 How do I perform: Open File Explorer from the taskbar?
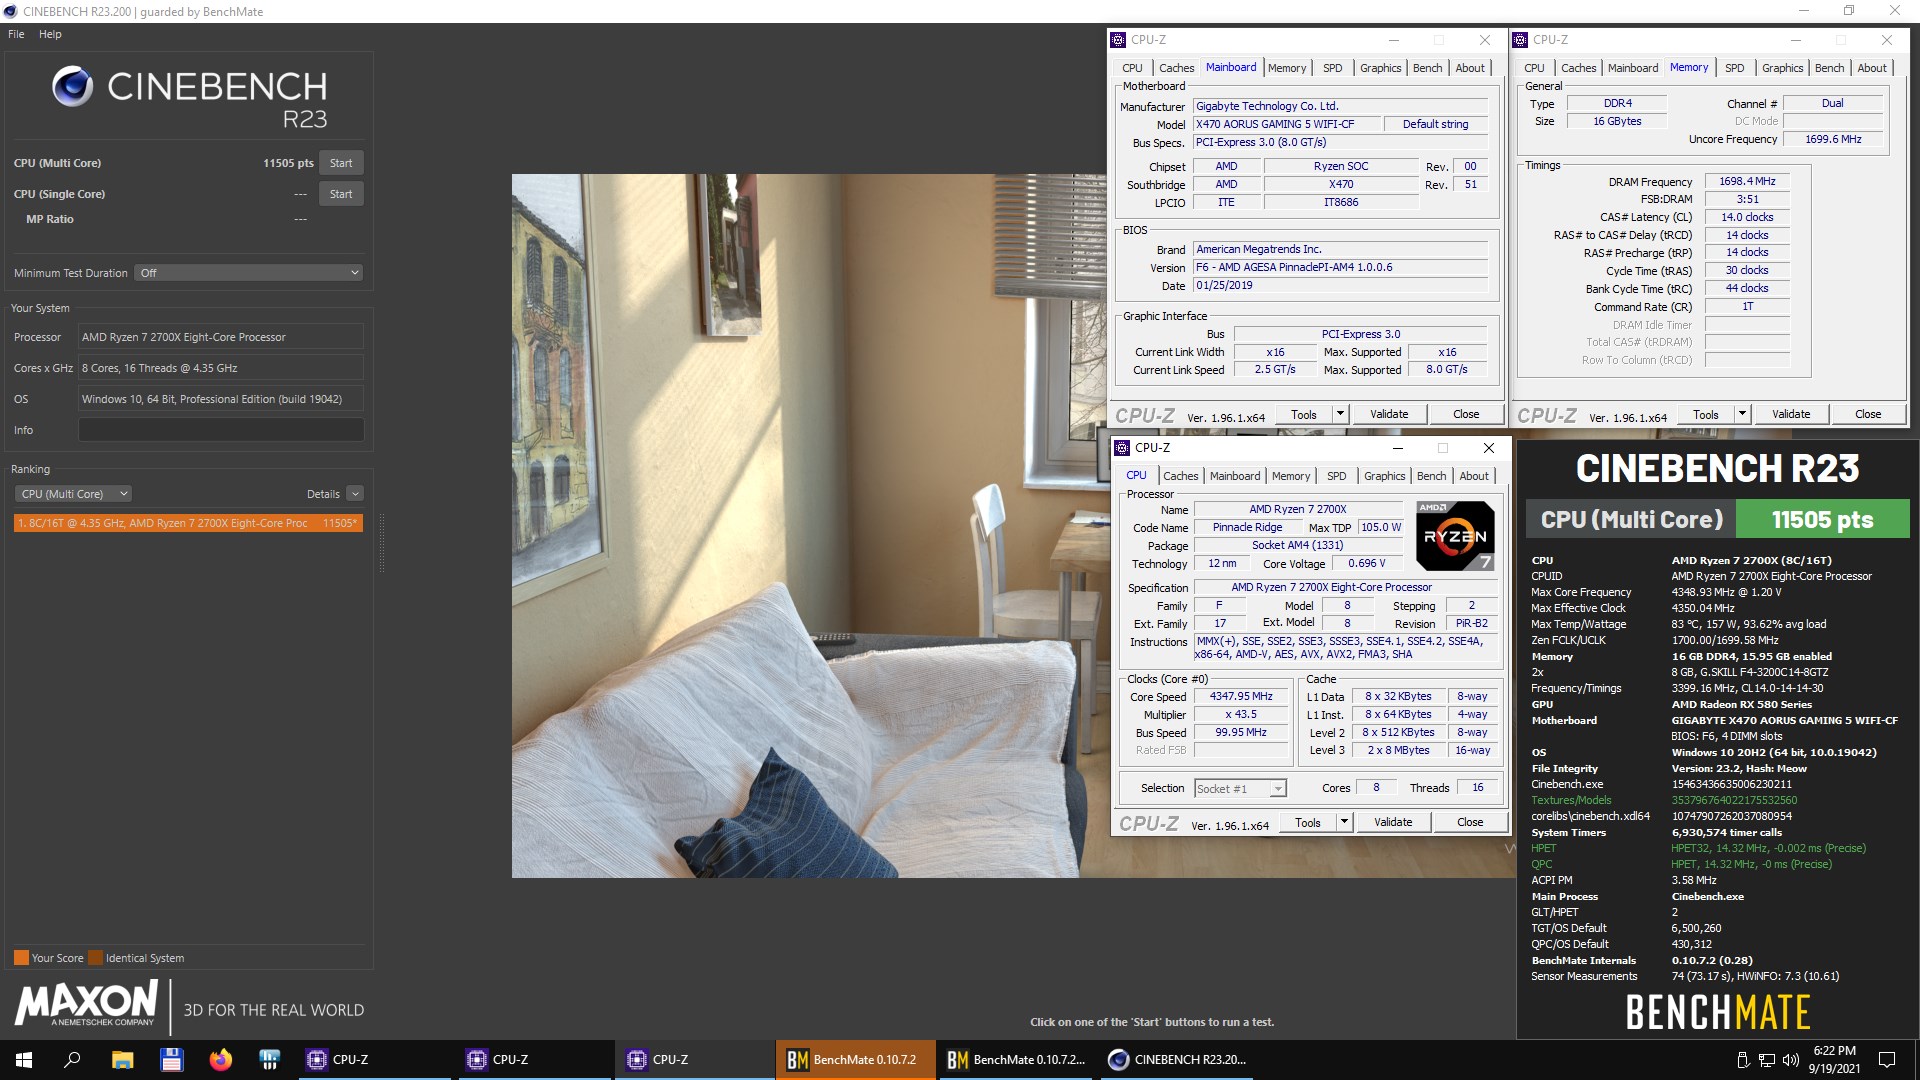122,1059
